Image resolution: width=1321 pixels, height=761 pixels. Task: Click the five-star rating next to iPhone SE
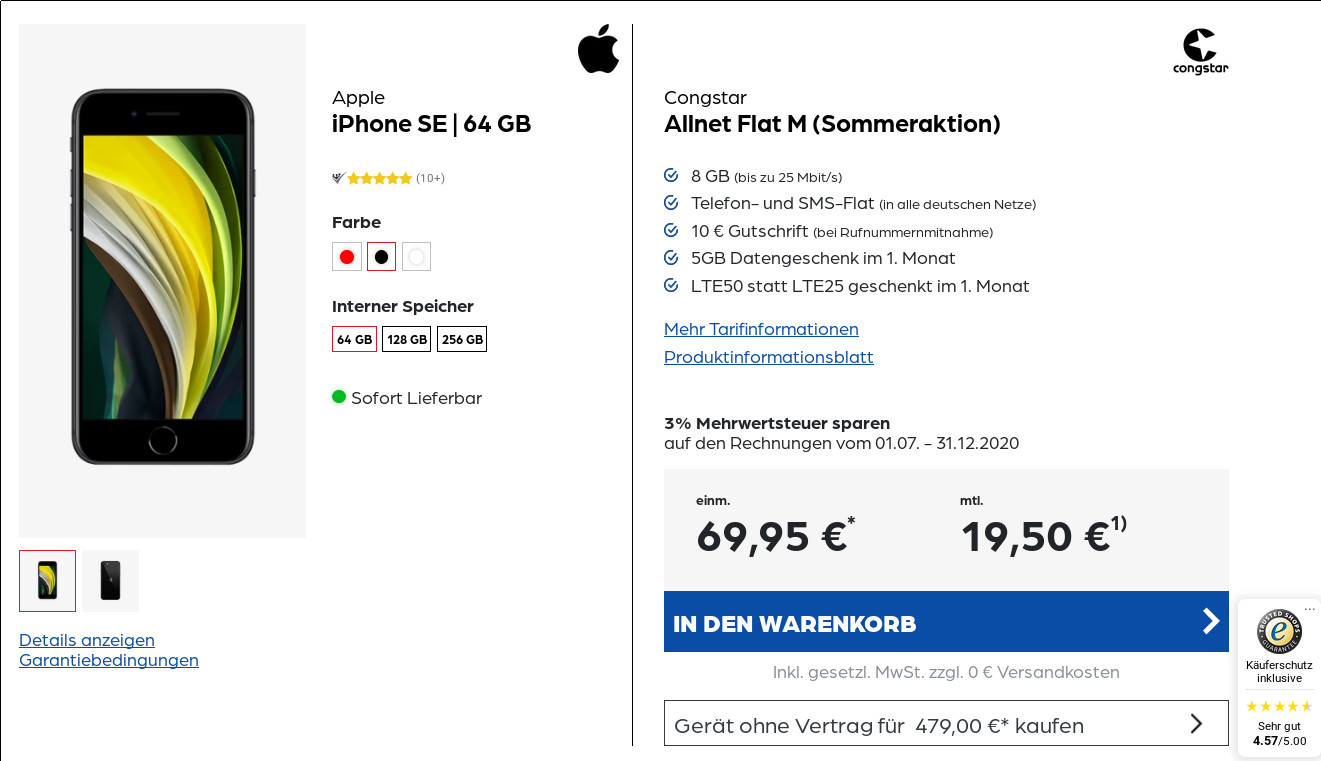tap(379, 178)
